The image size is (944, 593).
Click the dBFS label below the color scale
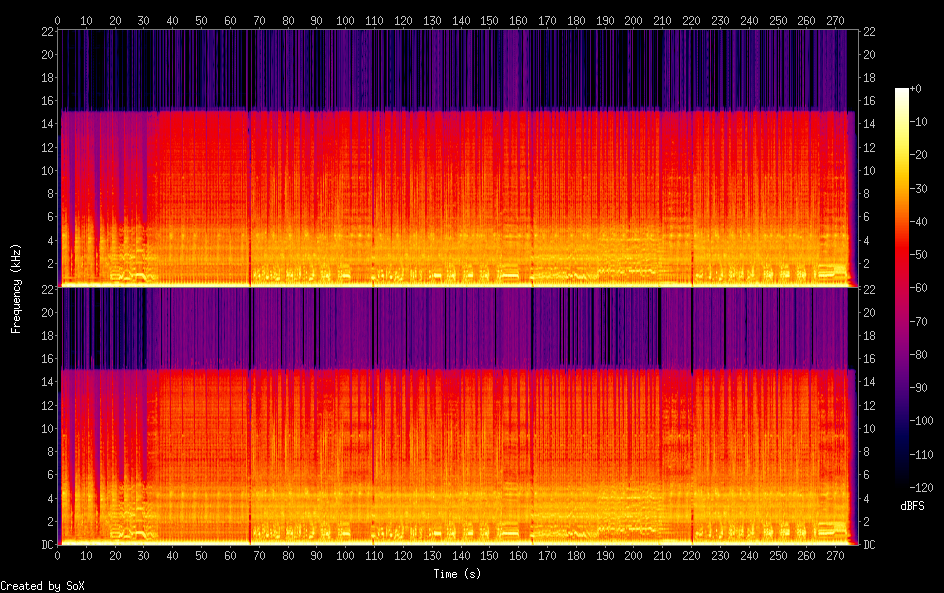(x=912, y=506)
